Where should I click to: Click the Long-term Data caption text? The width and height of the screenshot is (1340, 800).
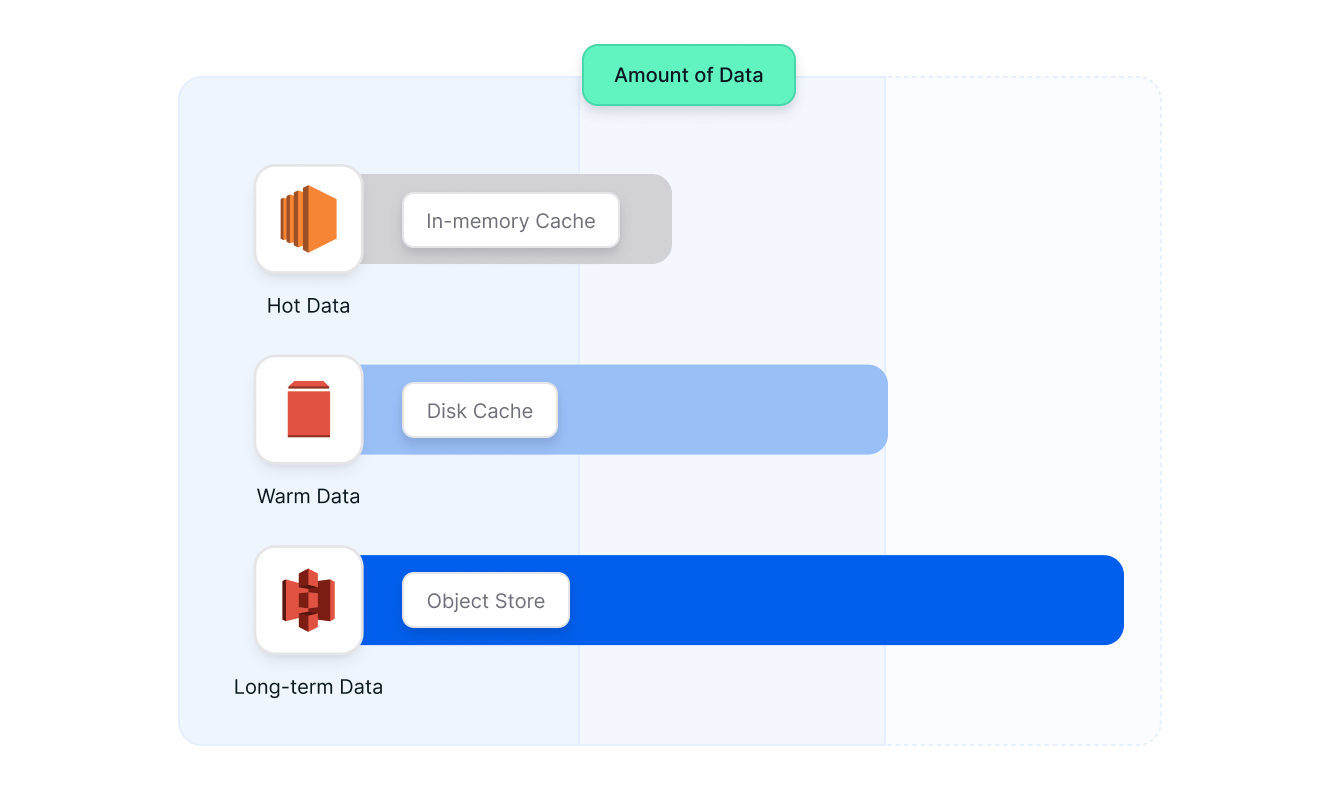(x=308, y=687)
